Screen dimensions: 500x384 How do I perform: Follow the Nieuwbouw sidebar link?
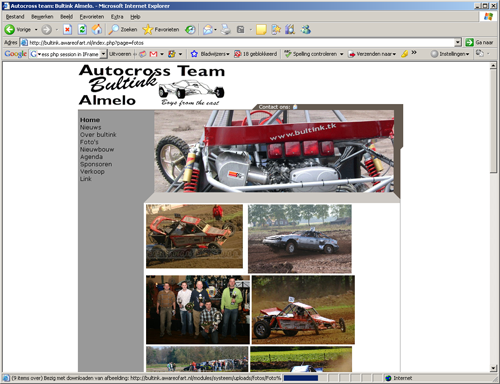click(x=97, y=149)
